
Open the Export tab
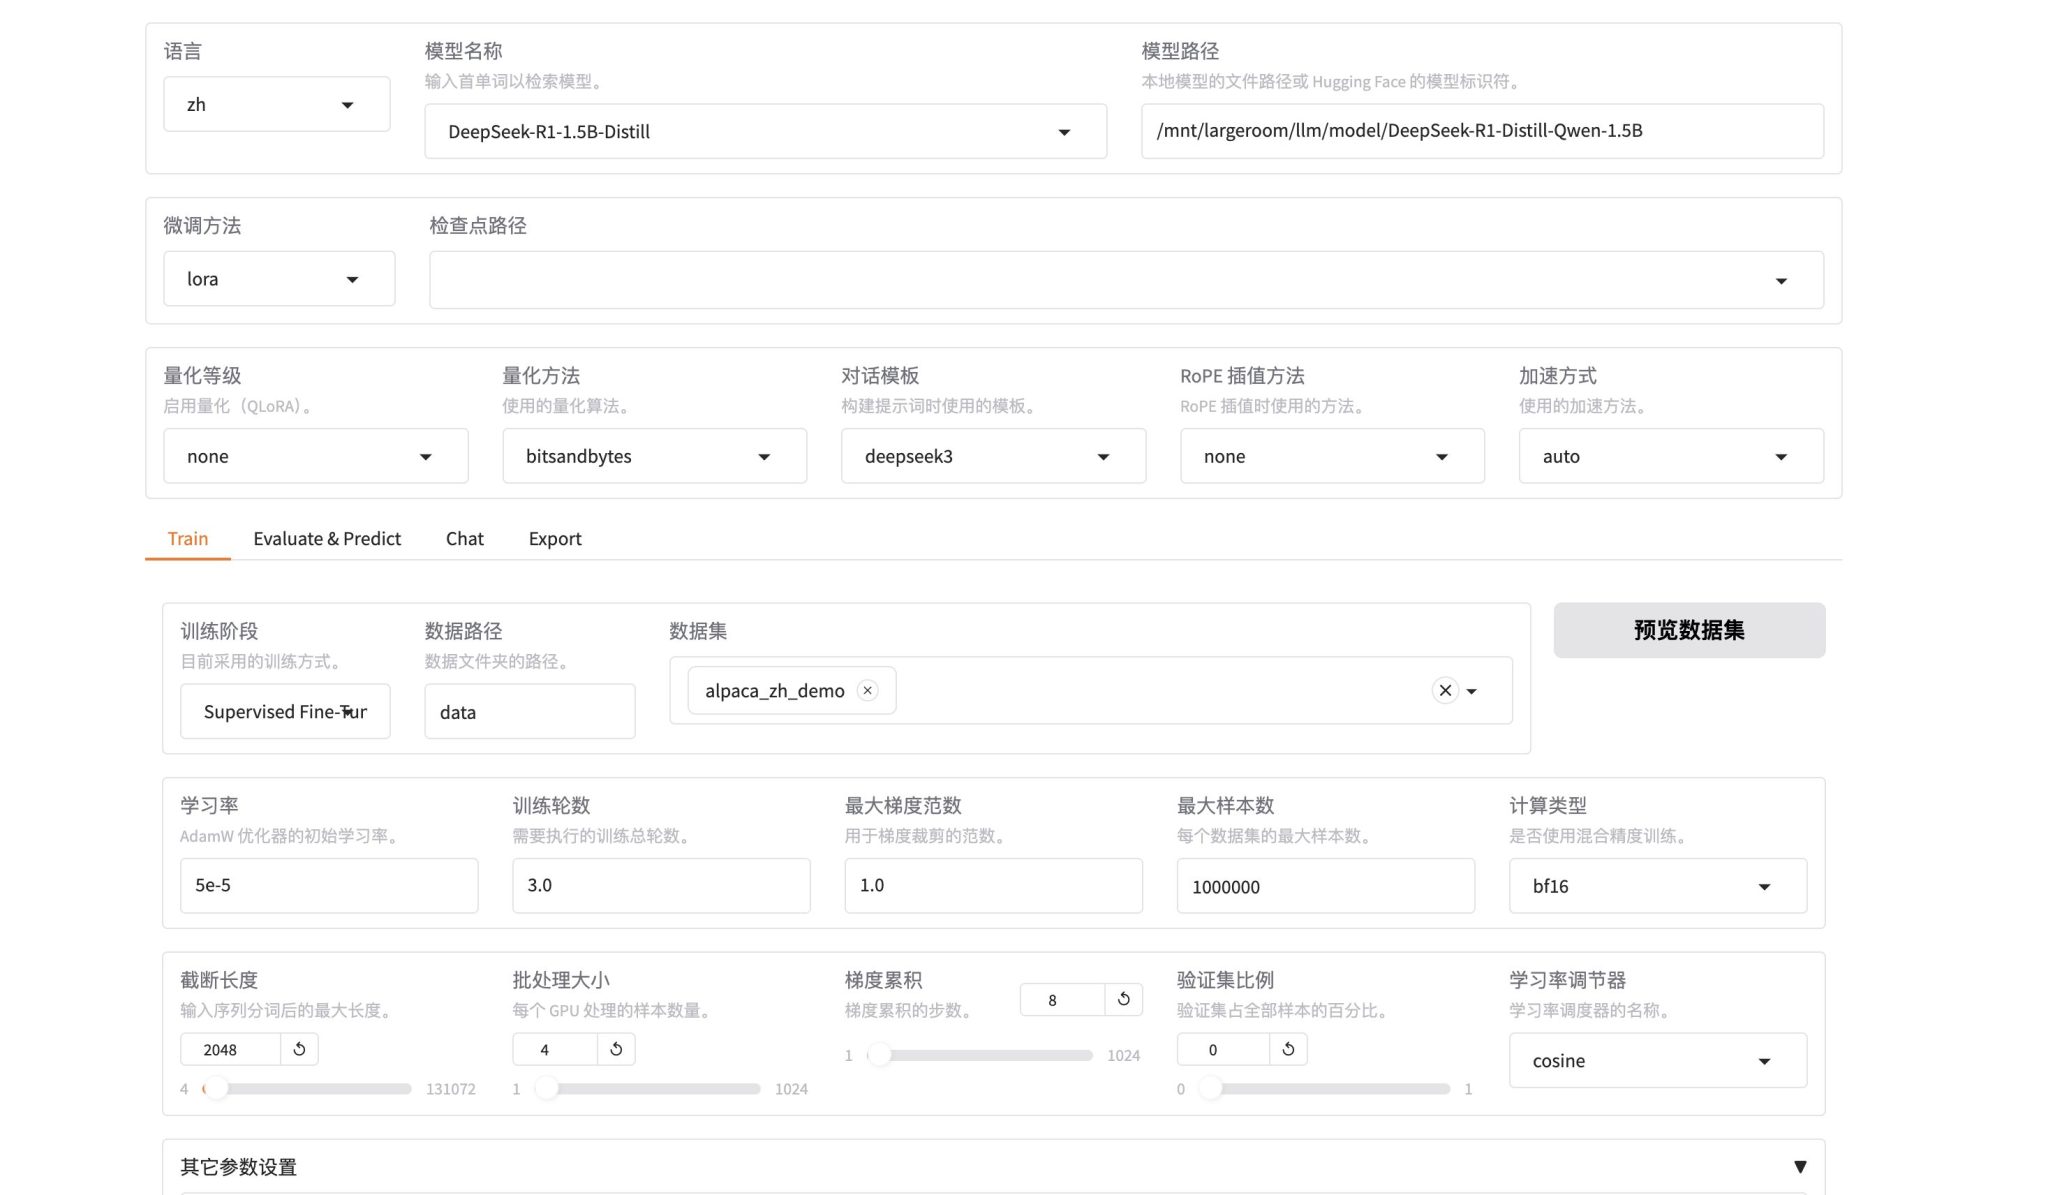(x=554, y=538)
